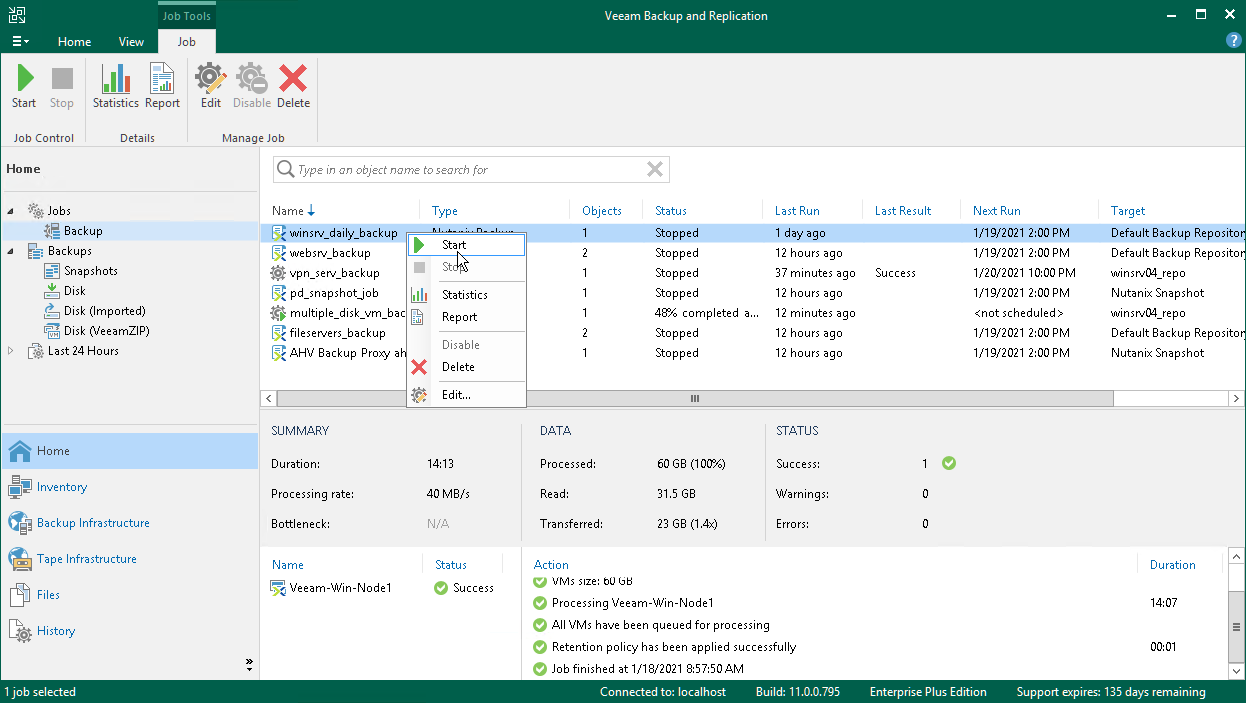Switch to the View ribbon tab
The height and width of the screenshot is (703, 1246).
(x=131, y=42)
